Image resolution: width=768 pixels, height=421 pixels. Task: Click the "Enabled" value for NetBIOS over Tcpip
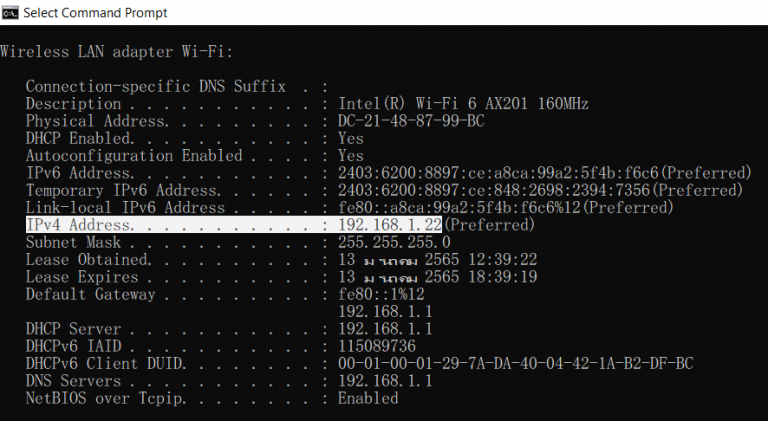(368, 398)
